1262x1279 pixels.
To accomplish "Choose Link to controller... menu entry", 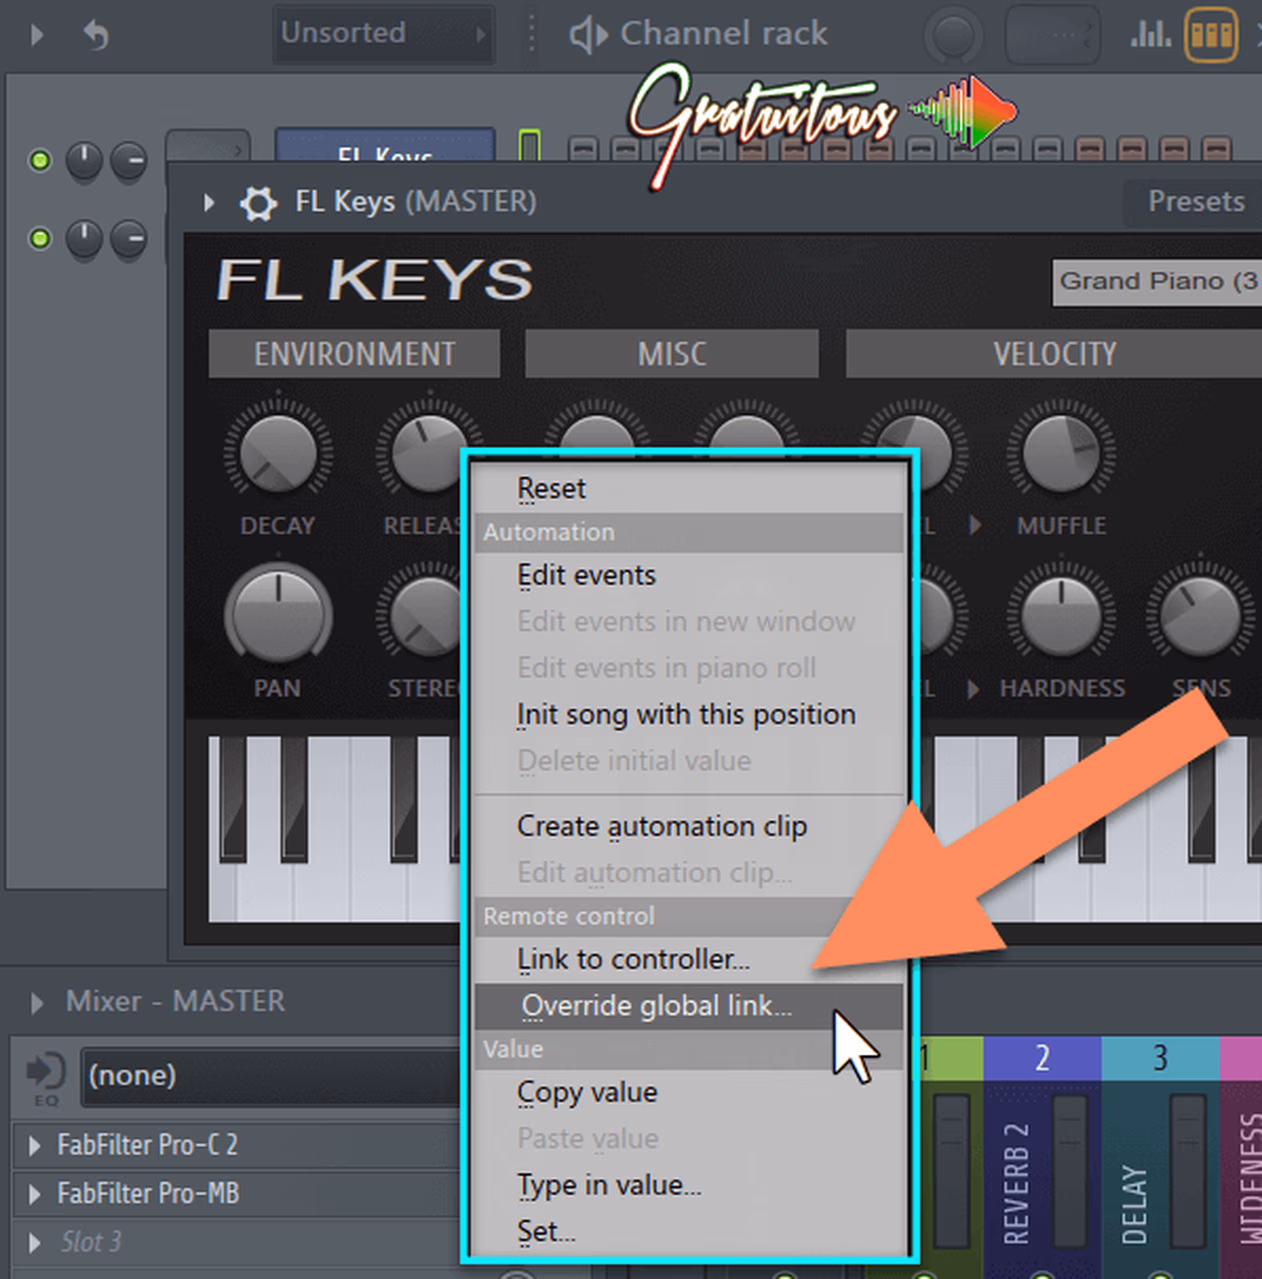I will [x=688, y=960].
